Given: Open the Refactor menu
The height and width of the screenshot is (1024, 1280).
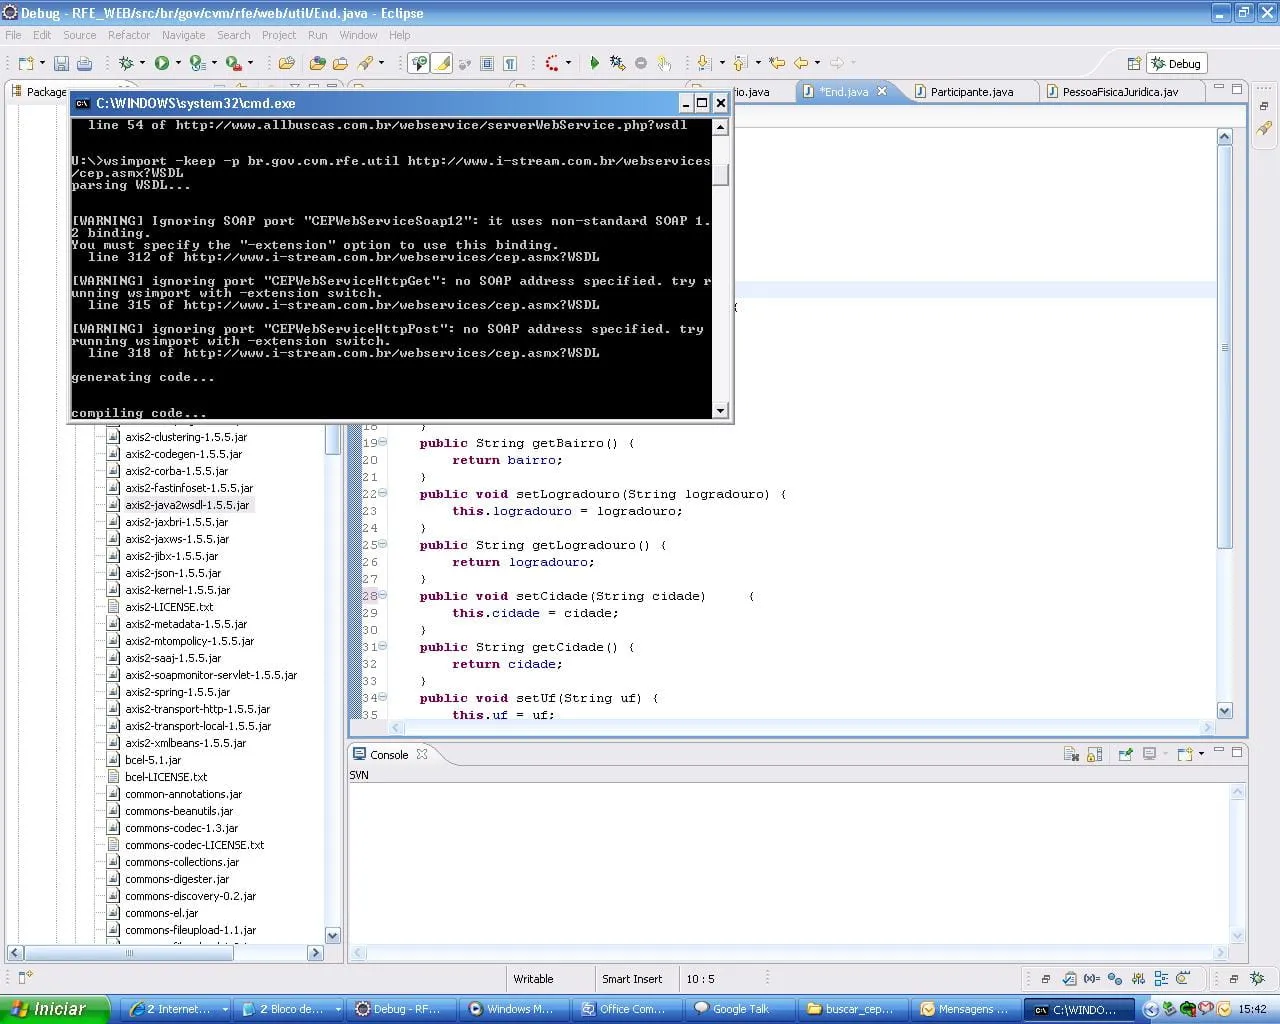Looking at the screenshot, I should [128, 35].
